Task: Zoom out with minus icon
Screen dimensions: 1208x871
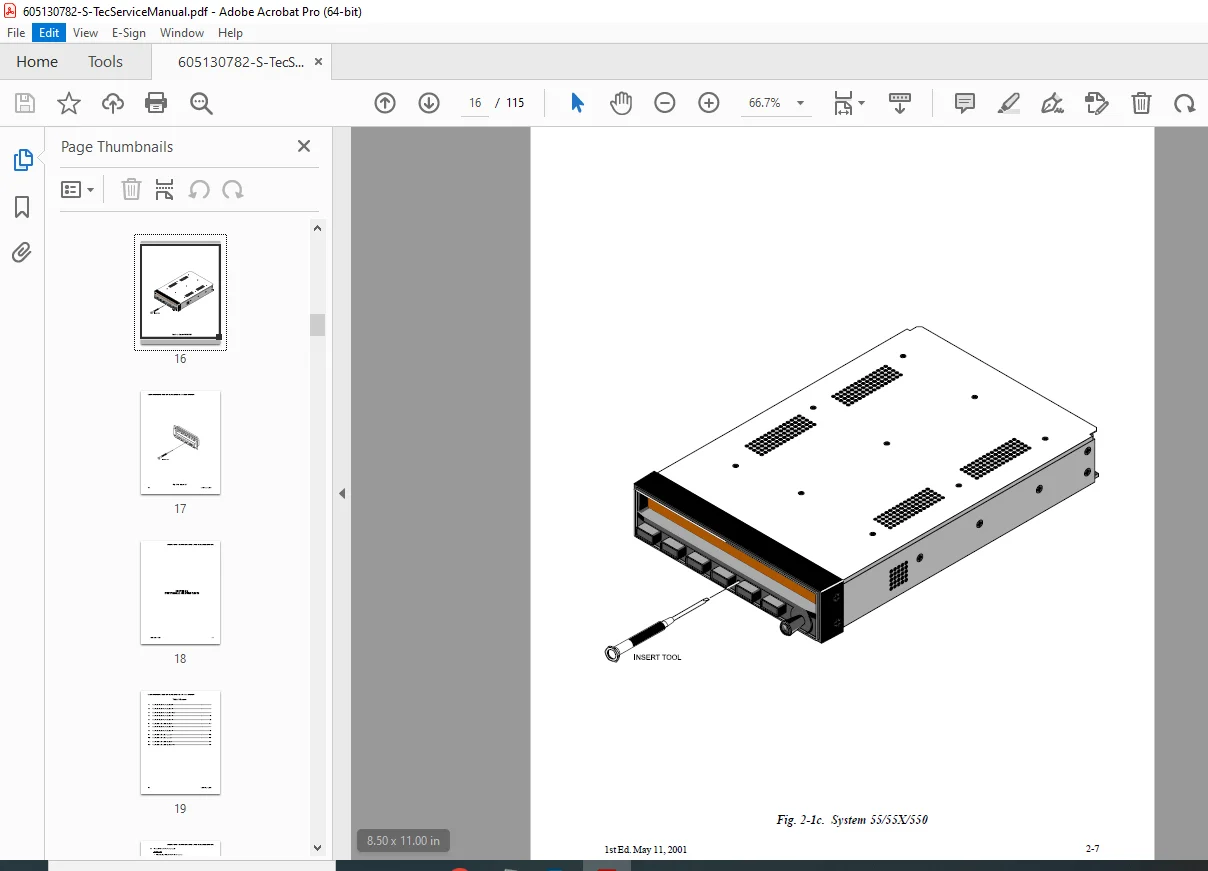Action: pyautogui.click(x=665, y=103)
